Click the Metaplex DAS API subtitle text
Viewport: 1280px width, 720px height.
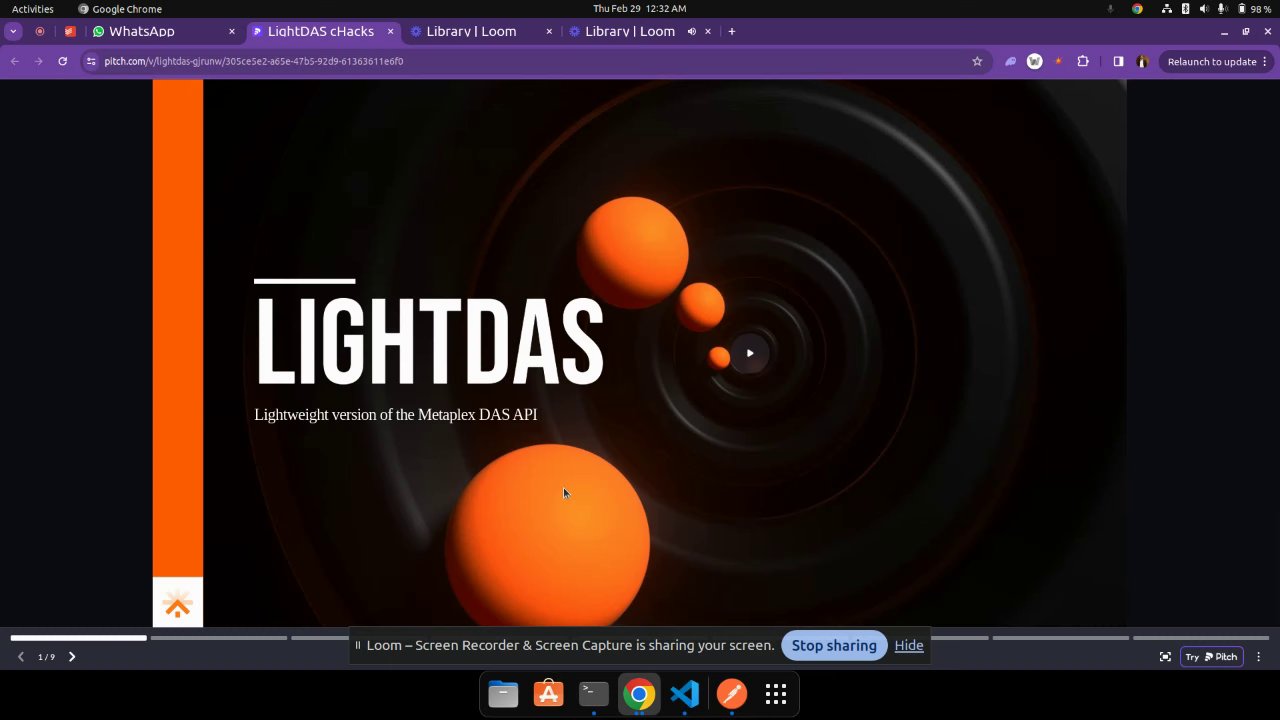point(396,414)
